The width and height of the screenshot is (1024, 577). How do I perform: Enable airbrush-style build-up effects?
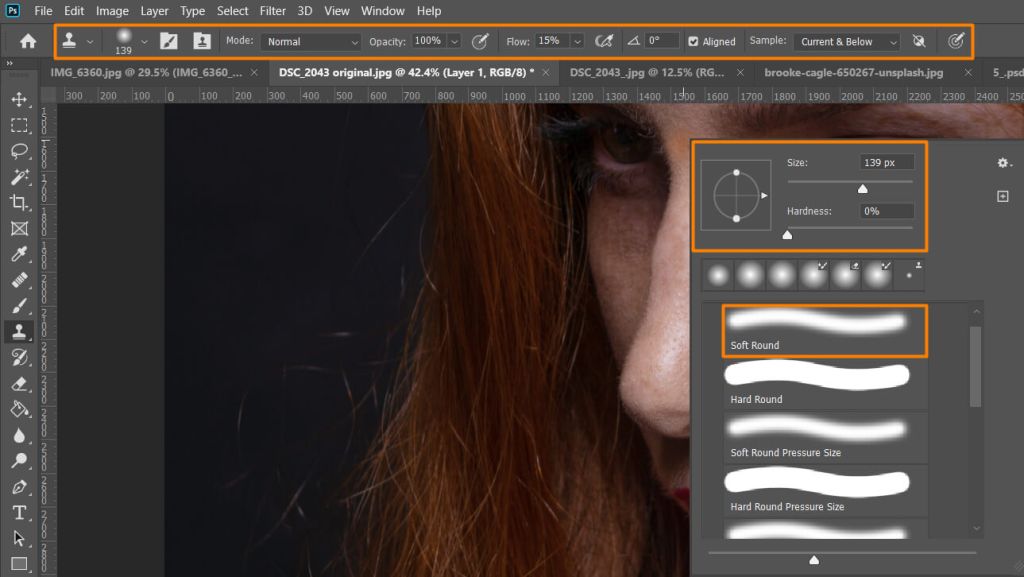[604, 41]
